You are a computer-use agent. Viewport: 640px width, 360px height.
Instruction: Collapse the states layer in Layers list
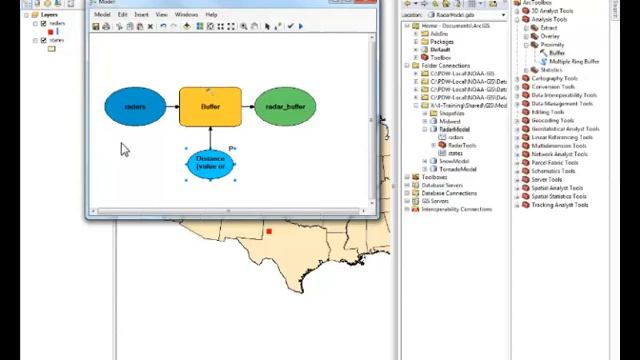point(35,40)
